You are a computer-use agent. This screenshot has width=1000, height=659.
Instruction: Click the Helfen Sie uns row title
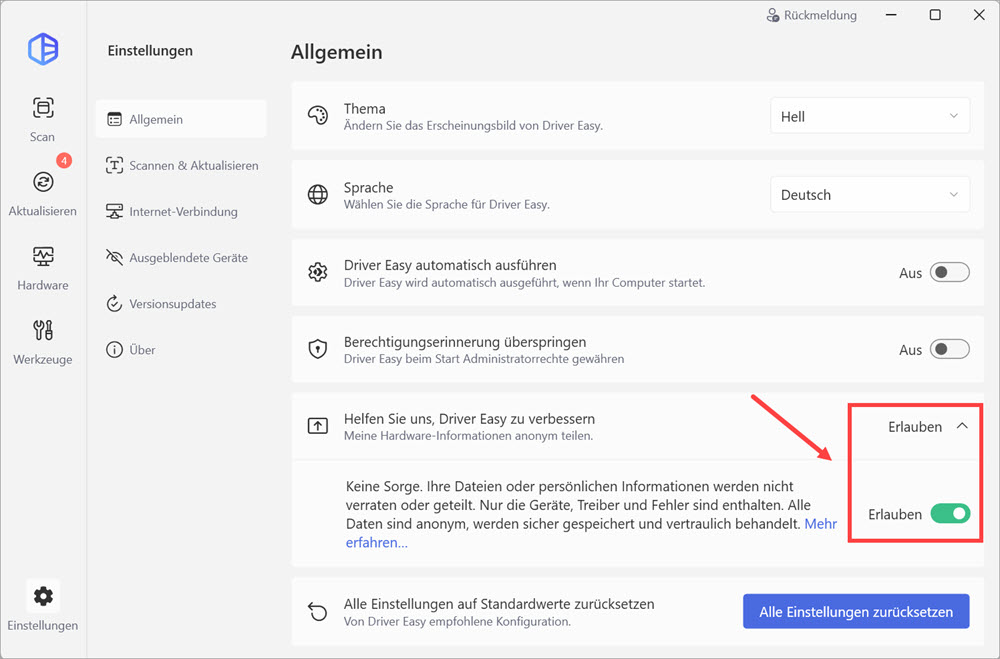pyautogui.click(x=469, y=418)
